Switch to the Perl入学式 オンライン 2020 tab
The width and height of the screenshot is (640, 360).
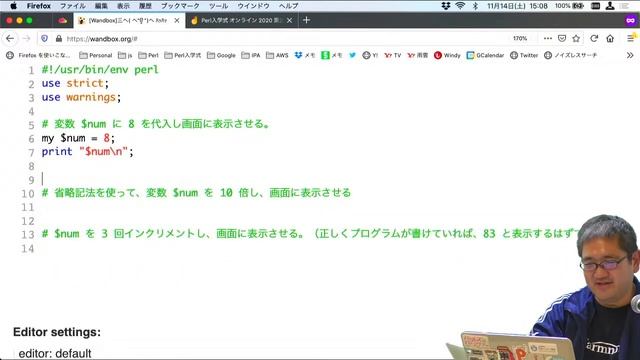(242, 20)
